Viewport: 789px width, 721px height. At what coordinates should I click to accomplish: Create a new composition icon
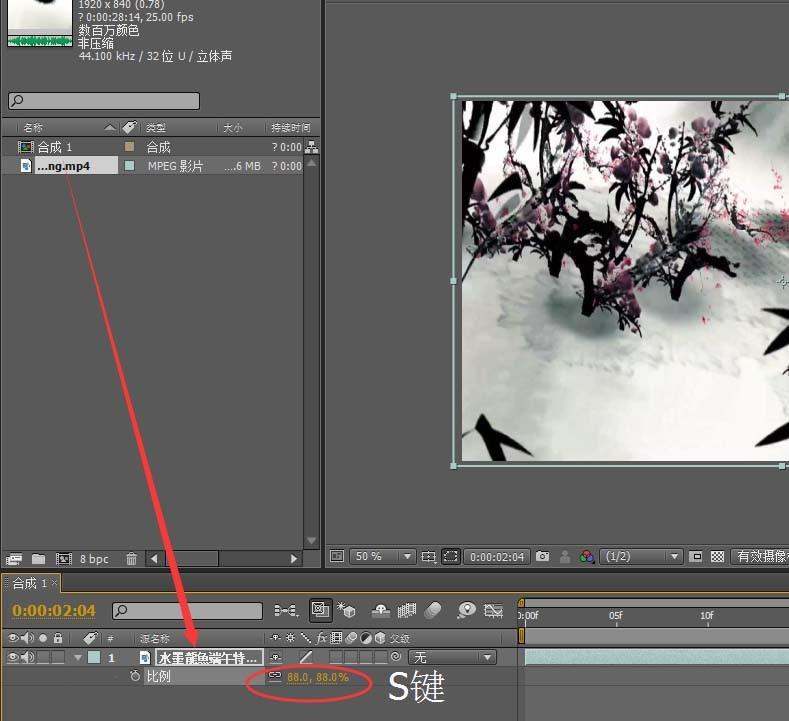click(63, 559)
